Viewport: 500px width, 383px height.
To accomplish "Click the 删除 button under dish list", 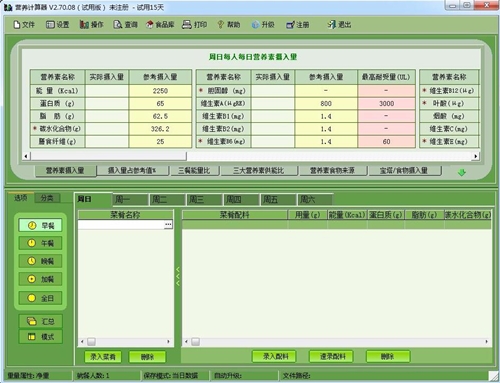I will pos(147,357).
